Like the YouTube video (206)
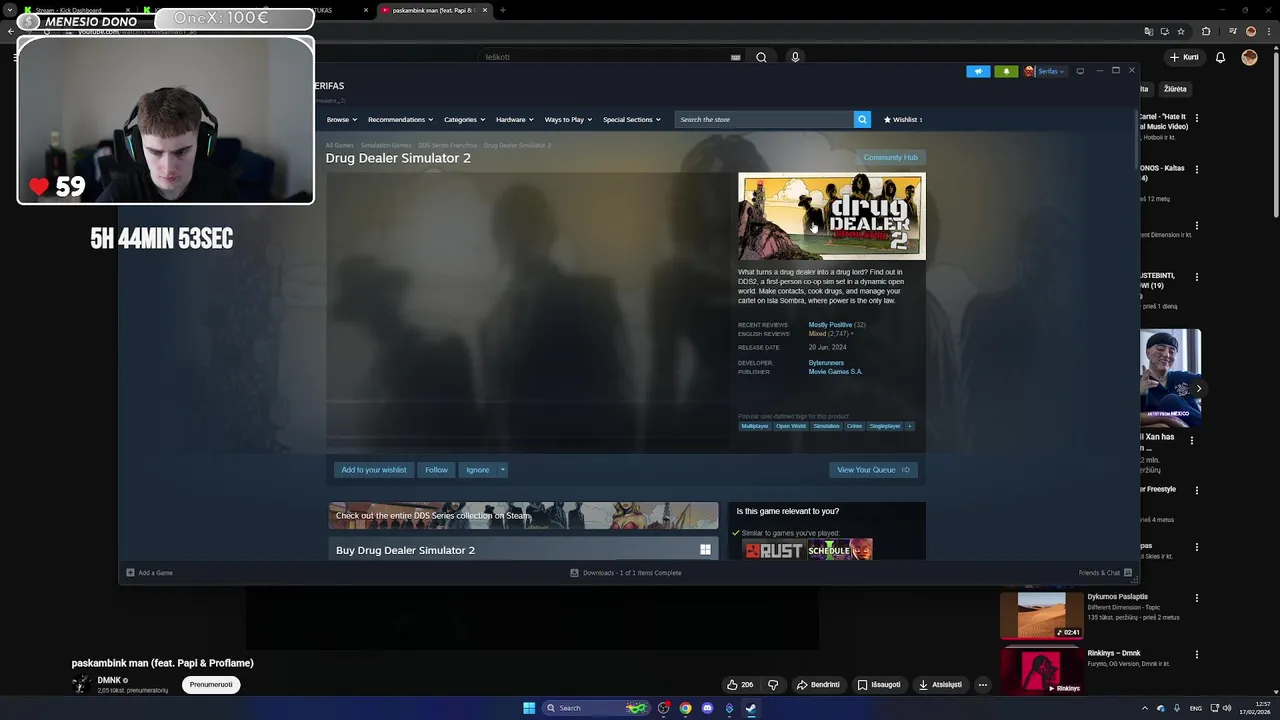 [740, 685]
